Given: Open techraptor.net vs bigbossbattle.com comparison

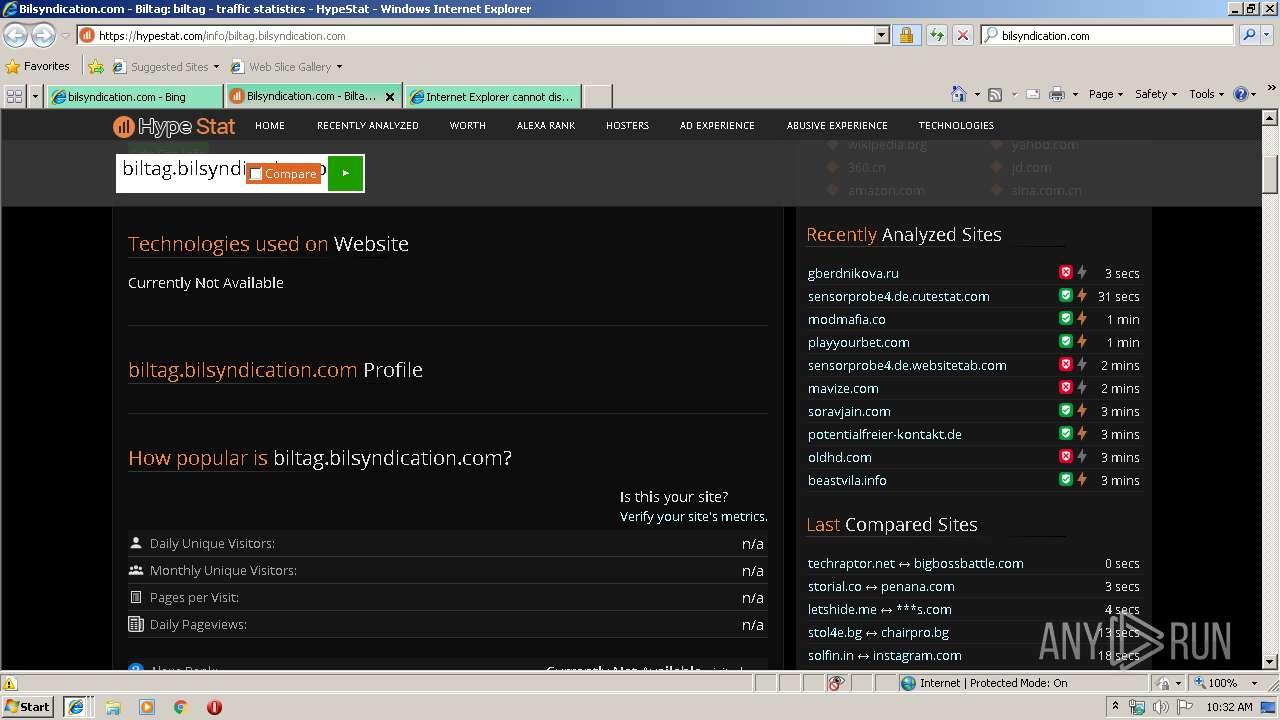Looking at the screenshot, I should tap(916, 563).
